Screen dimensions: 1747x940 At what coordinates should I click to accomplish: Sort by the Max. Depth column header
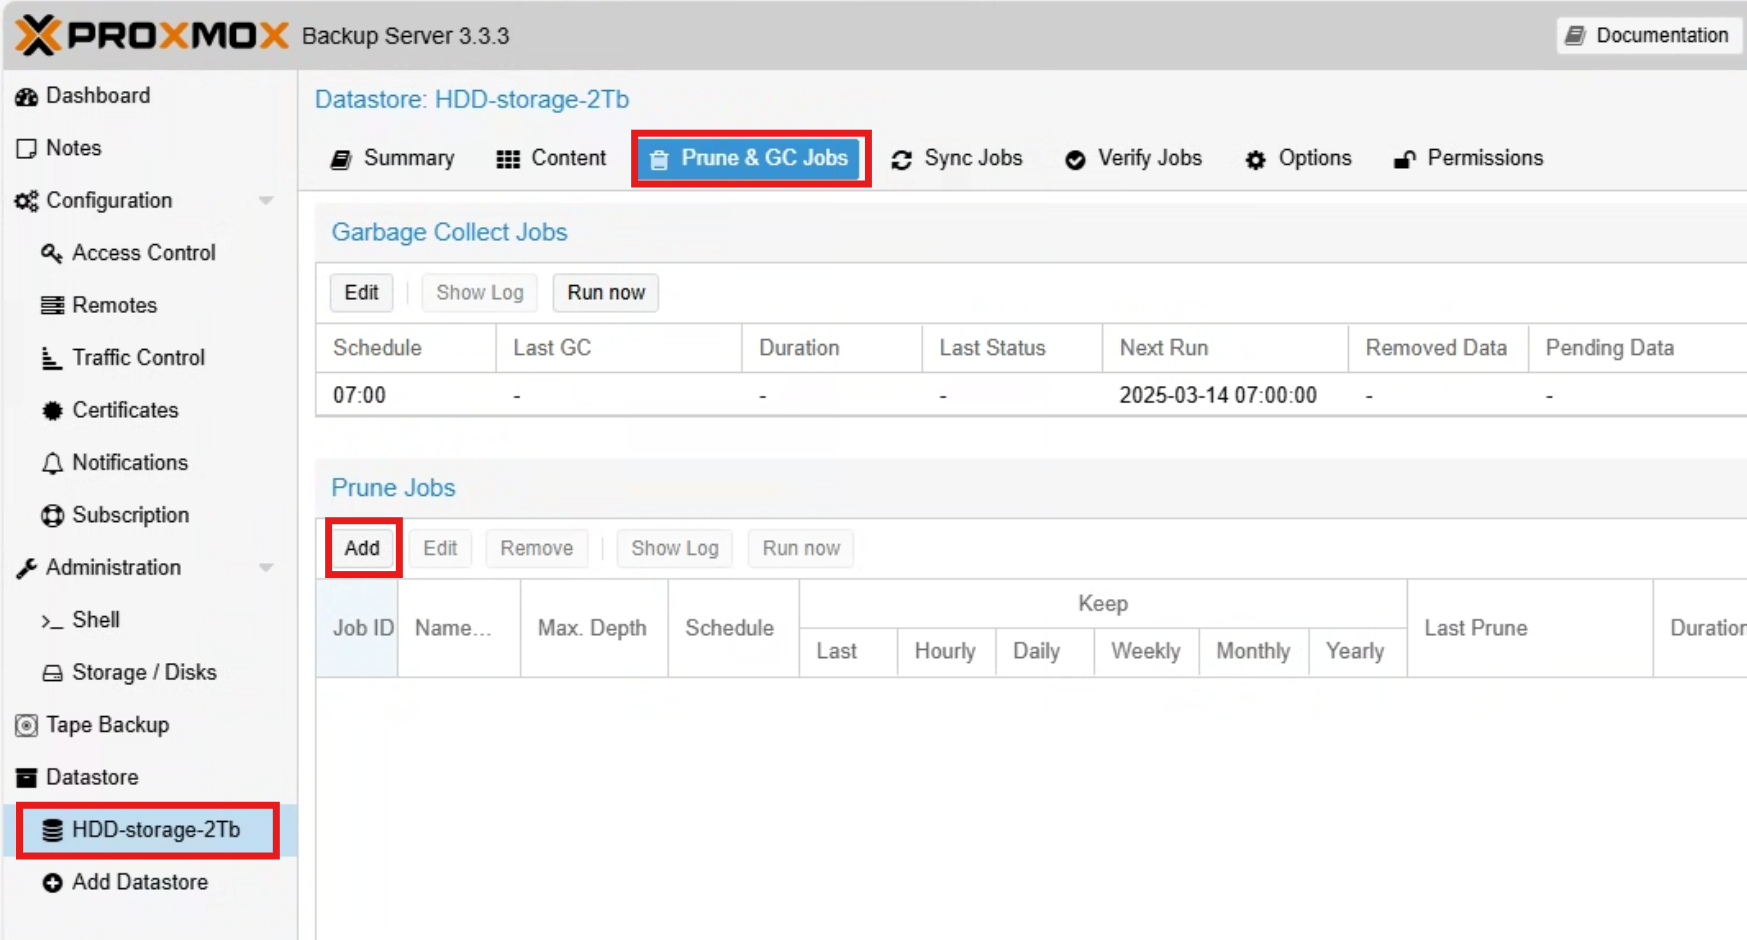pos(594,628)
